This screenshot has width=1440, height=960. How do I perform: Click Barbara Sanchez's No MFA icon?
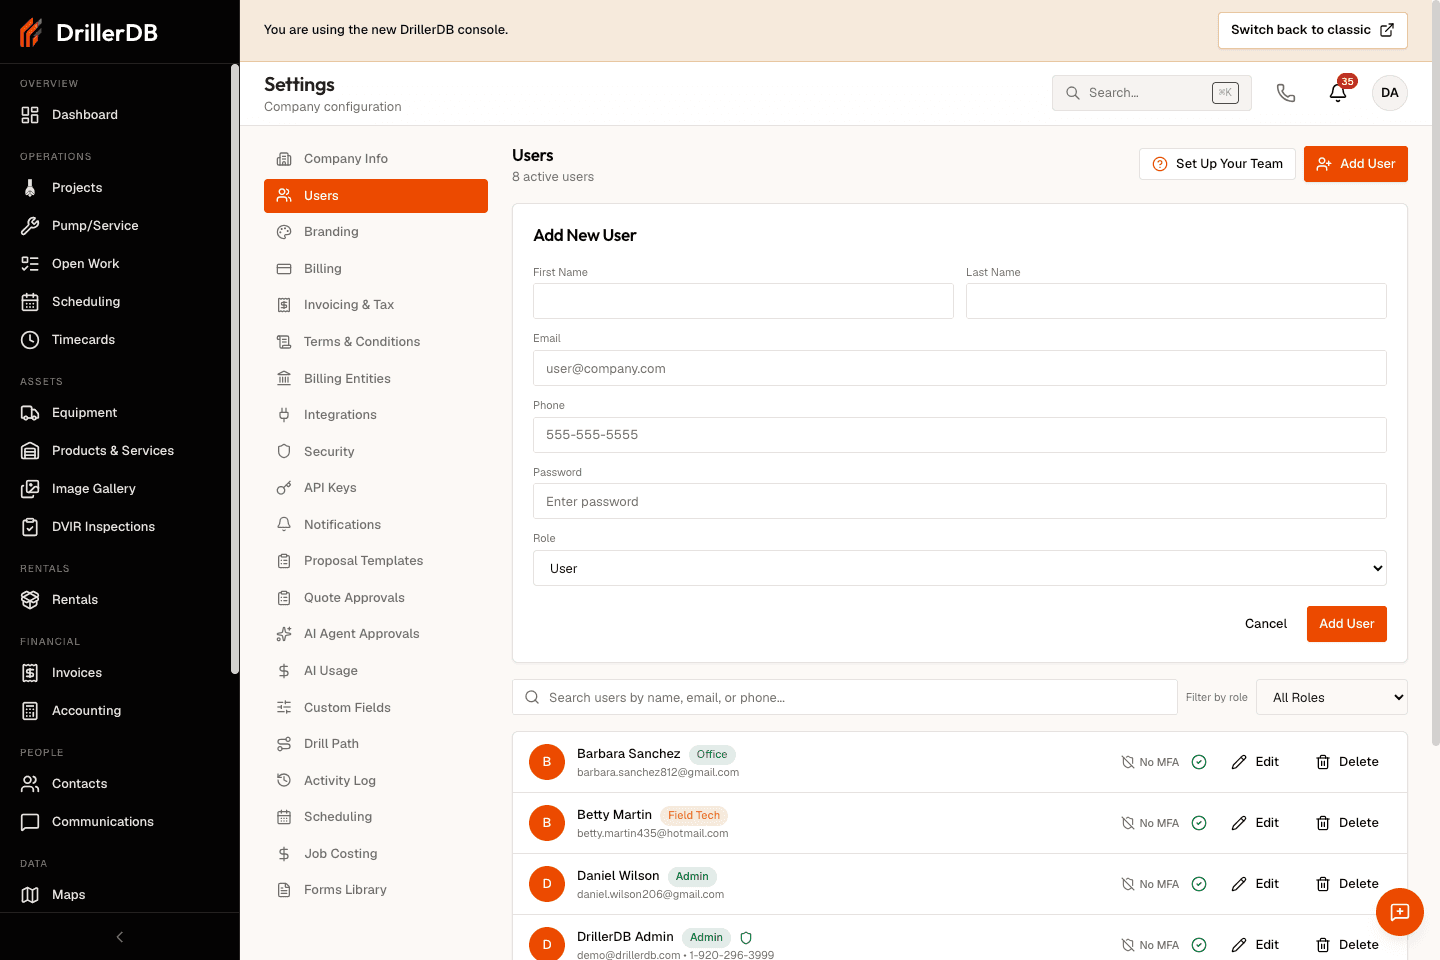1128,762
